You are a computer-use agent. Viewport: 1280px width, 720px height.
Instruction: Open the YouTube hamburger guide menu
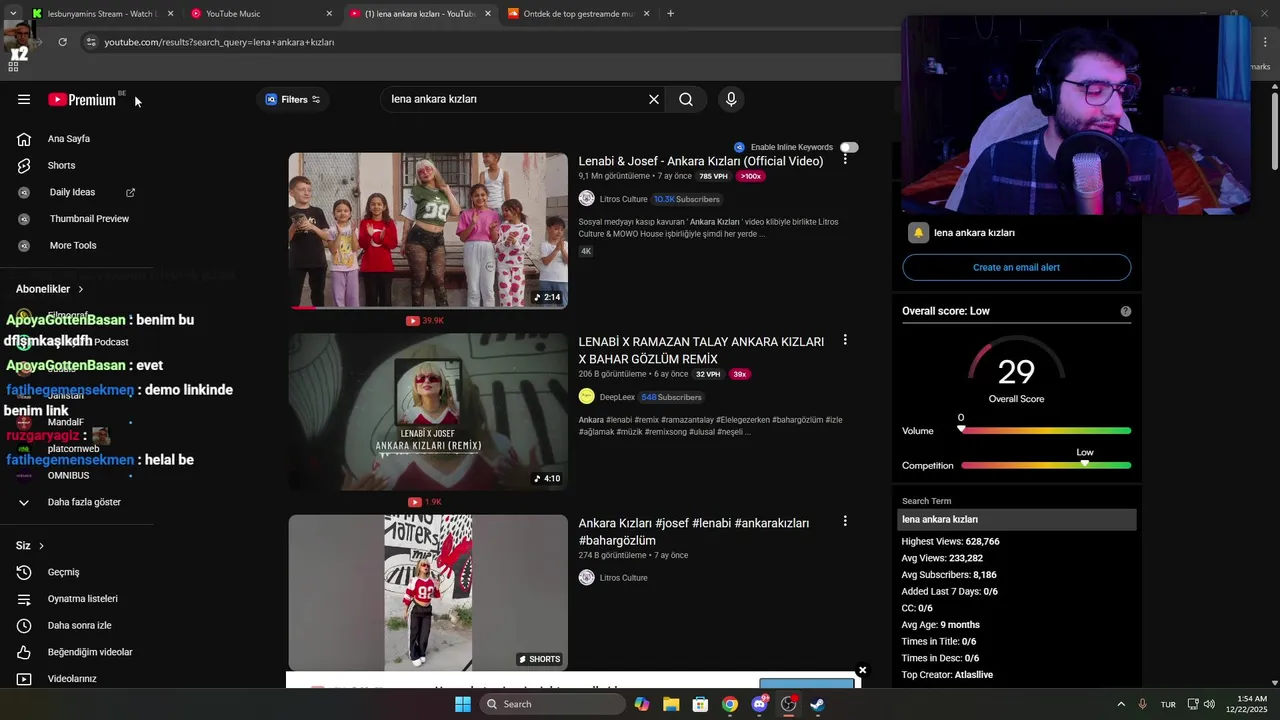click(x=24, y=99)
